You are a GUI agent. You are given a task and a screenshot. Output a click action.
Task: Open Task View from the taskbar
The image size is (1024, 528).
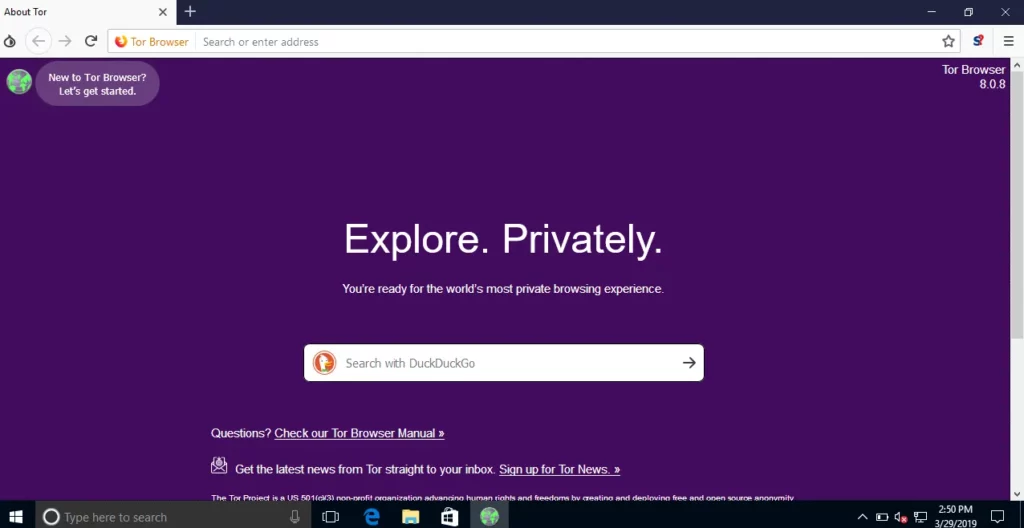[x=331, y=517]
